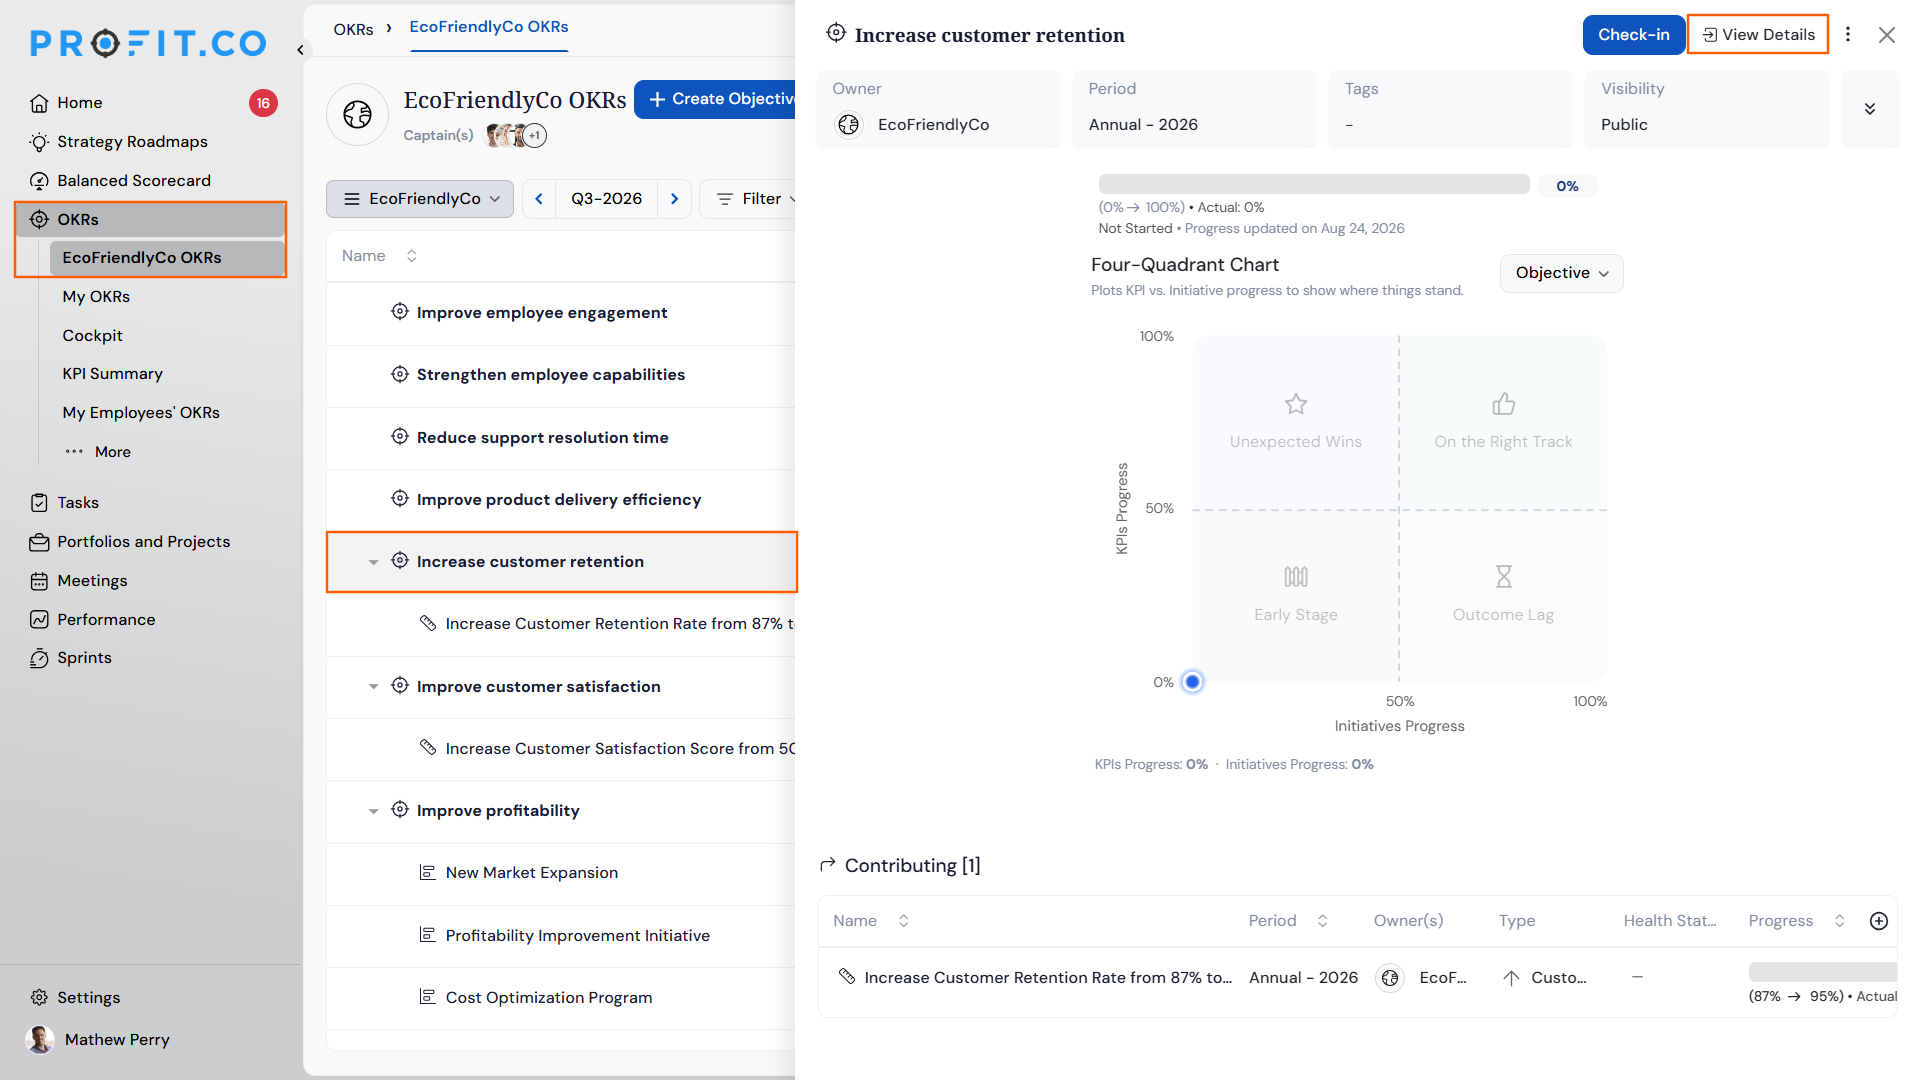Click the Settings gear icon
1920x1080 pixels.
(39, 998)
